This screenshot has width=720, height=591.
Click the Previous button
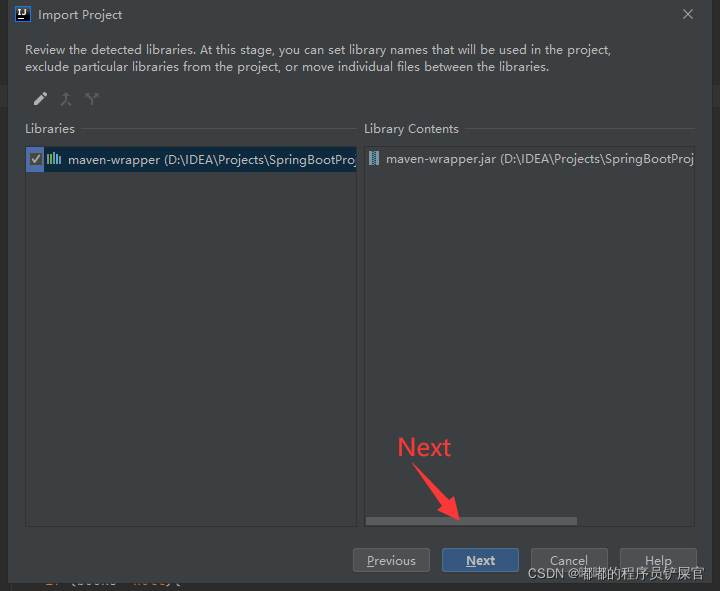391,560
